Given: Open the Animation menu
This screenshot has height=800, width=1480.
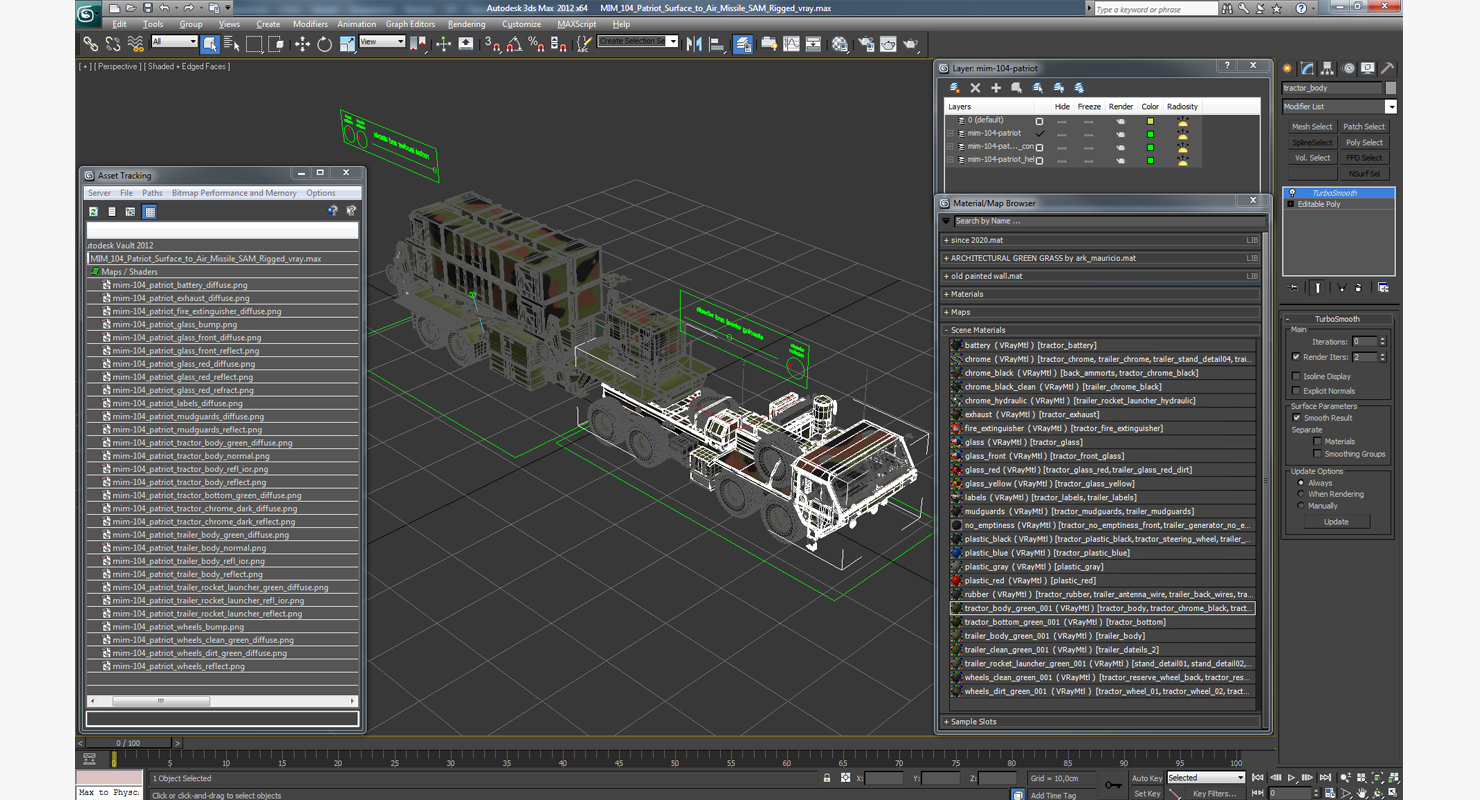Looking at the screenshot, I should (356, 24).
